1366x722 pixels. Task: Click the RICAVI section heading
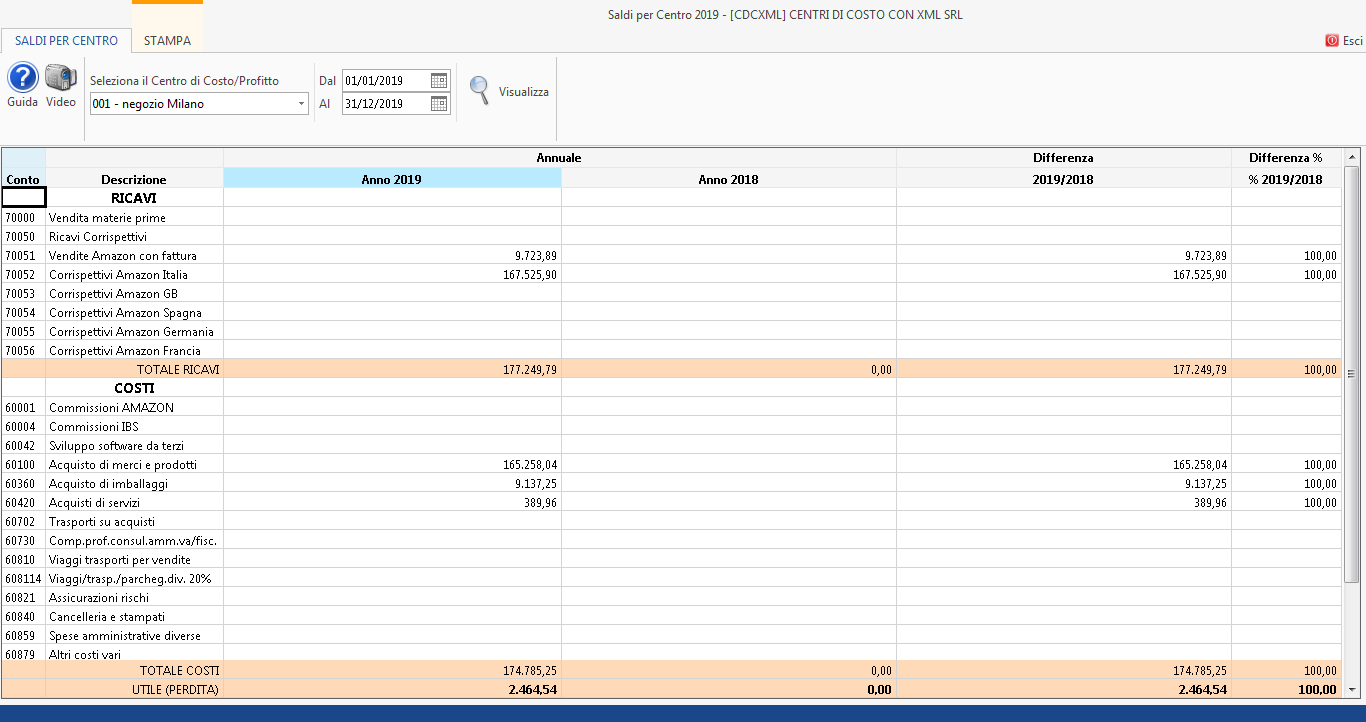[x=134, y=198]
